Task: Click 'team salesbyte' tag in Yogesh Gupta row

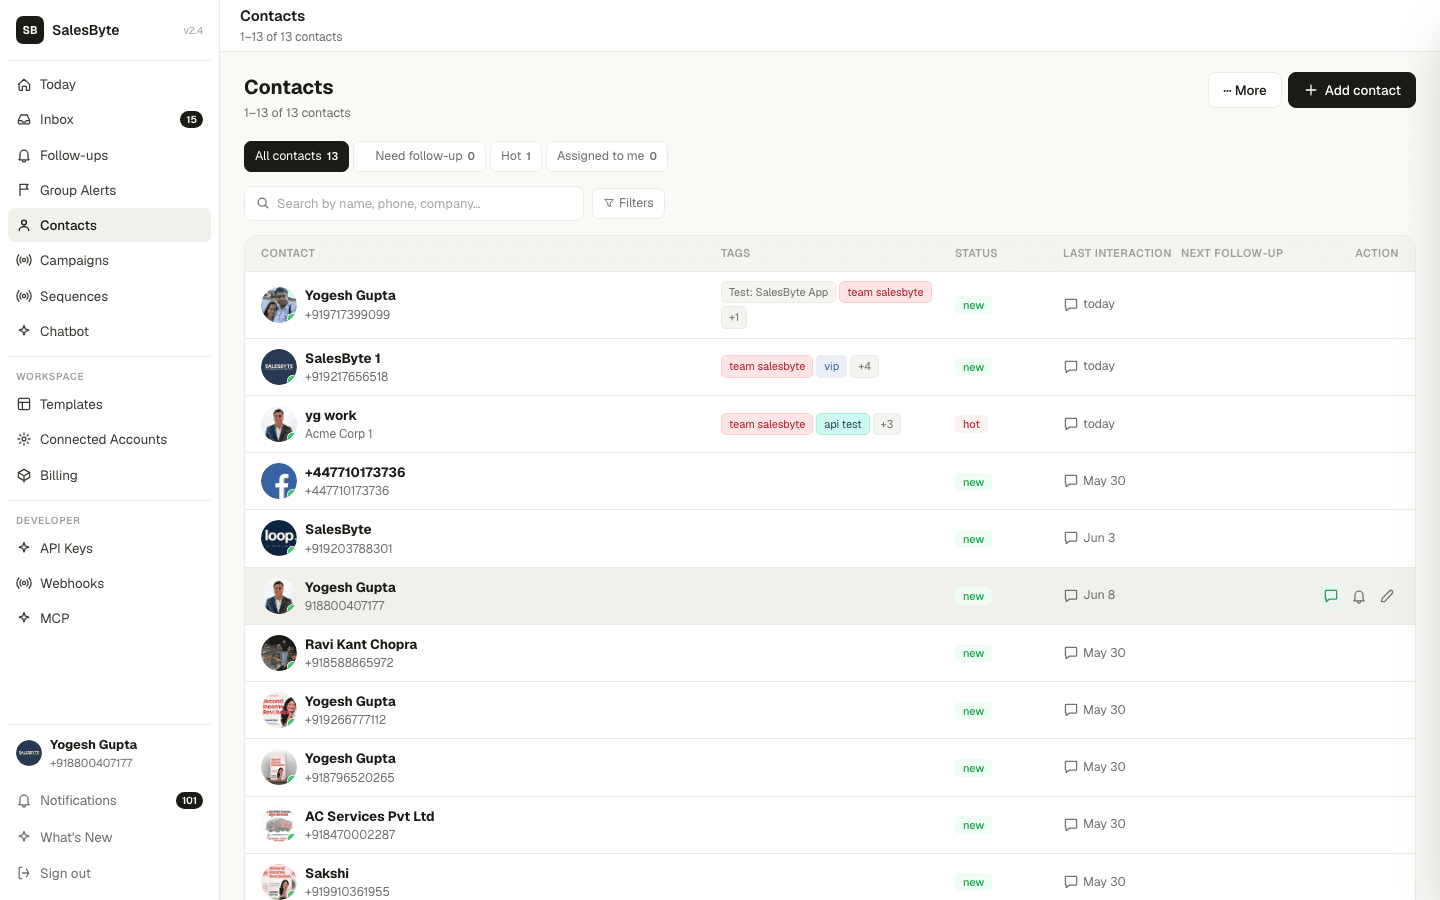Action: [886, 292]
